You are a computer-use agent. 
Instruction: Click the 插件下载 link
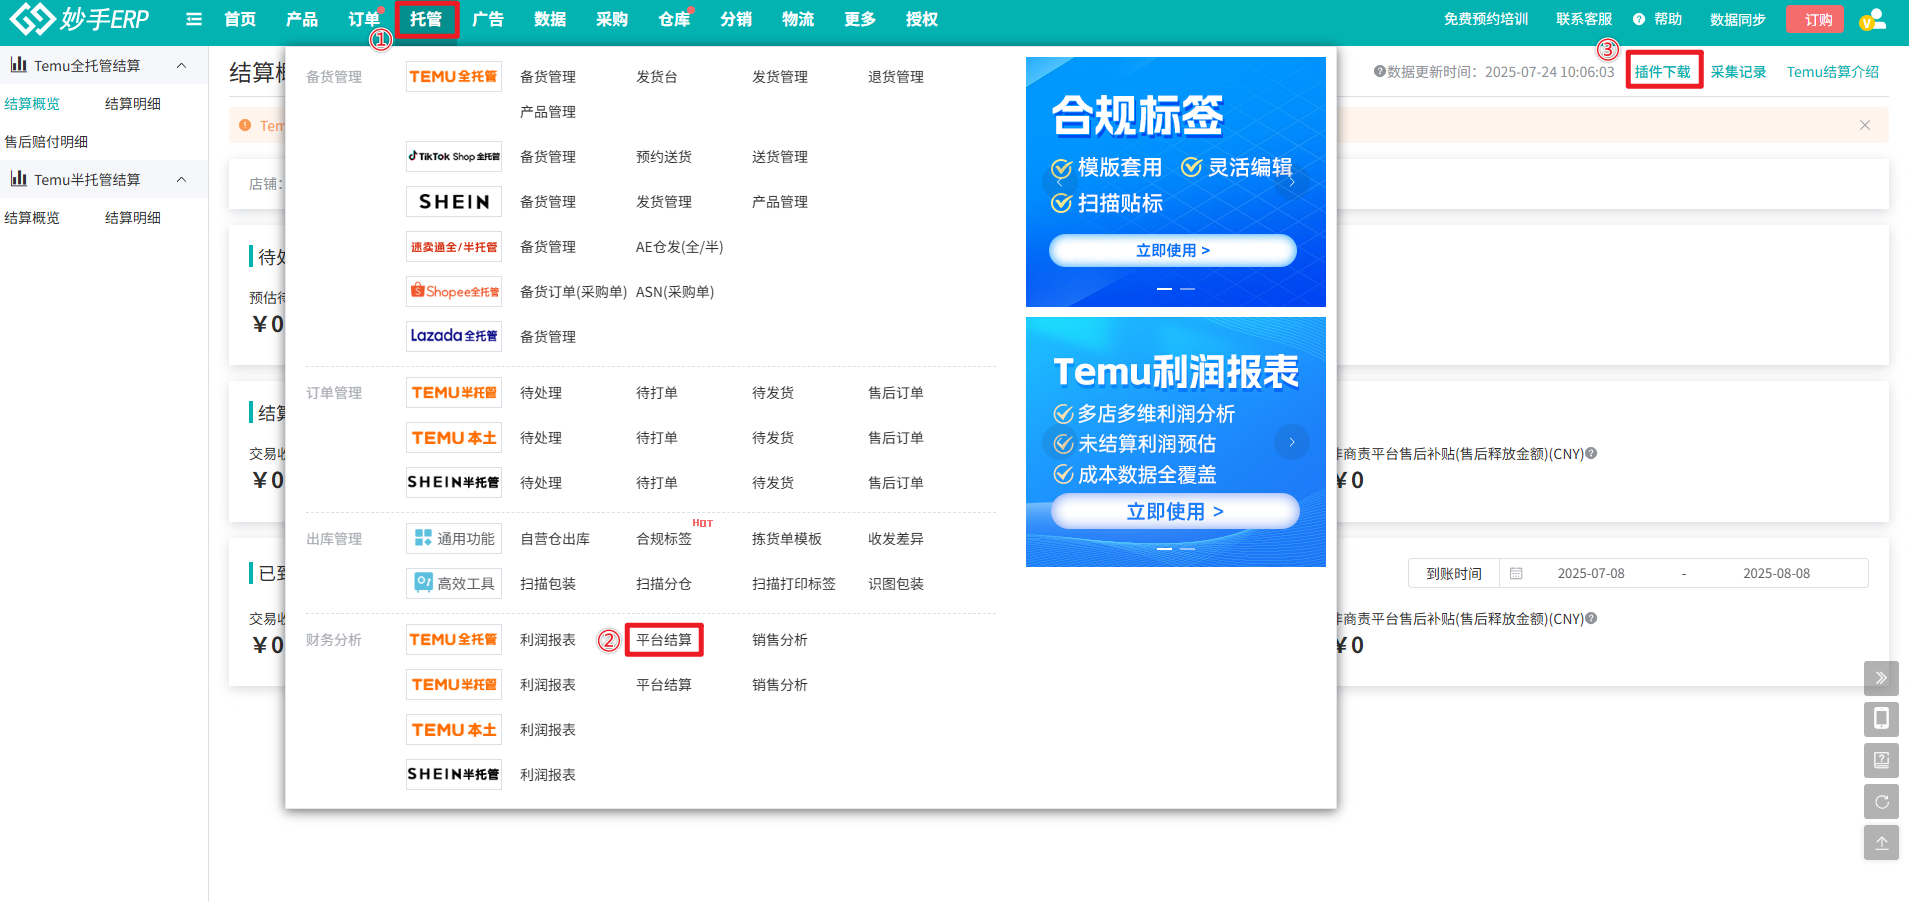(x=1663, y=72)
